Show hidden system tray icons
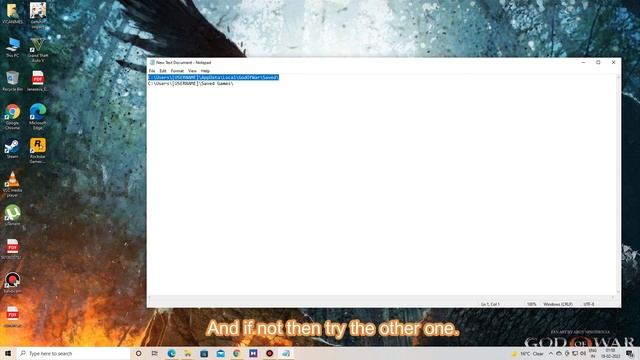 click(x=551, y=353)
